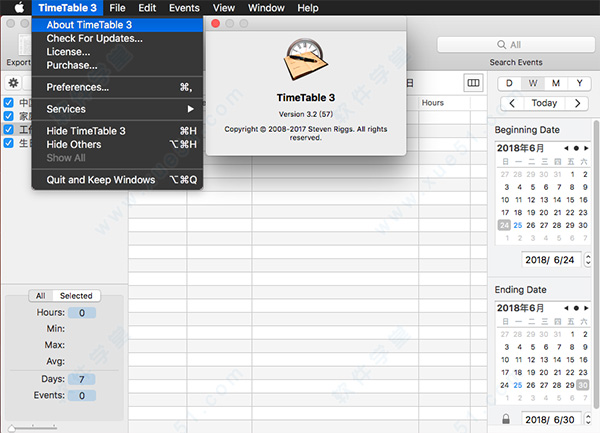Viewport: 600px width, 433px height.
Task: Open the View menu
Action: click(224, 8)
